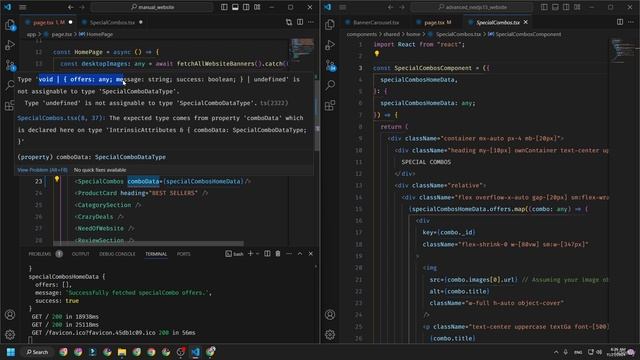Image resolution: width=640 pixels, height=360 pixels.
Task: Open Explorer in the left VS Code window
Action: 10,25
